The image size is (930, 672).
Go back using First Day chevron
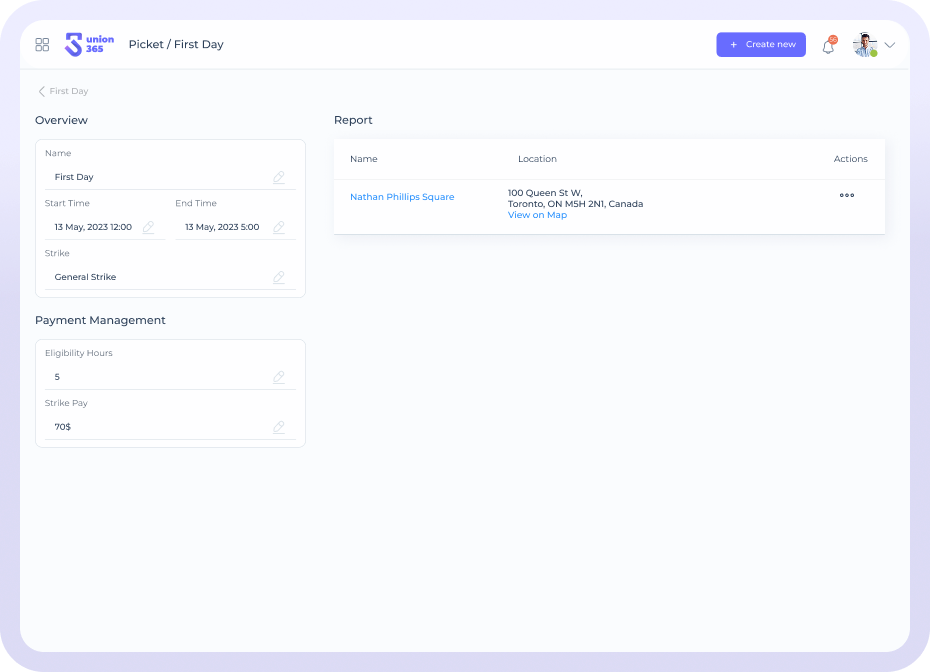pyautogui.click(x=42, y=91)
